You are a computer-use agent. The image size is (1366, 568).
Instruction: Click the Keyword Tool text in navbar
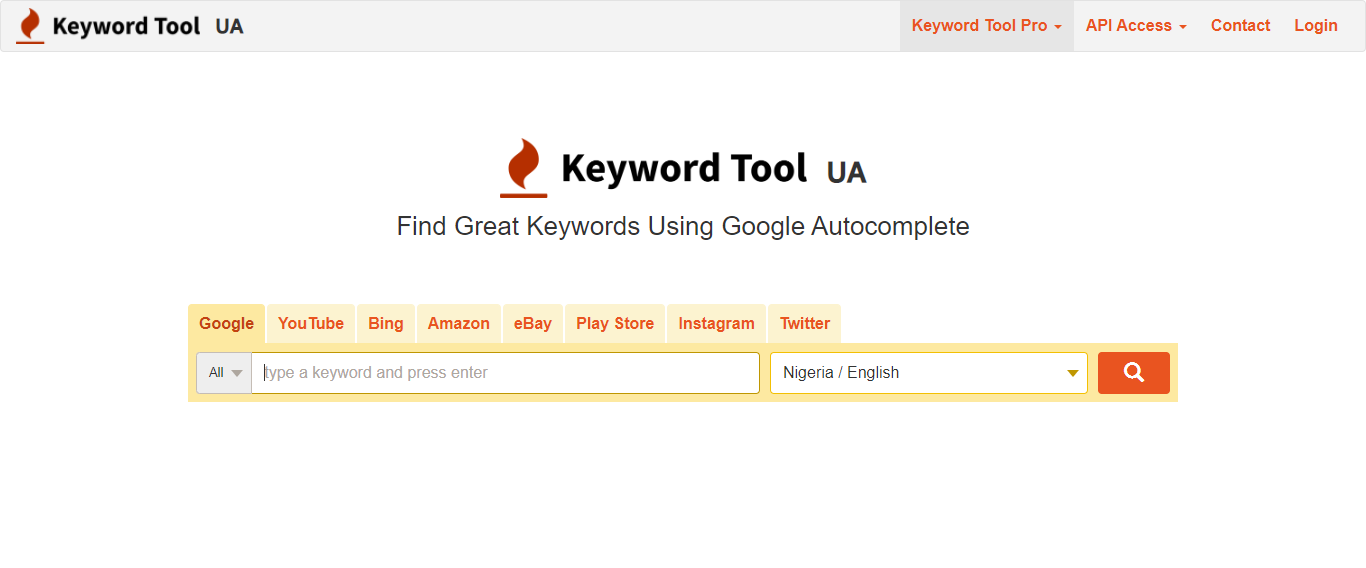point(127,27)
